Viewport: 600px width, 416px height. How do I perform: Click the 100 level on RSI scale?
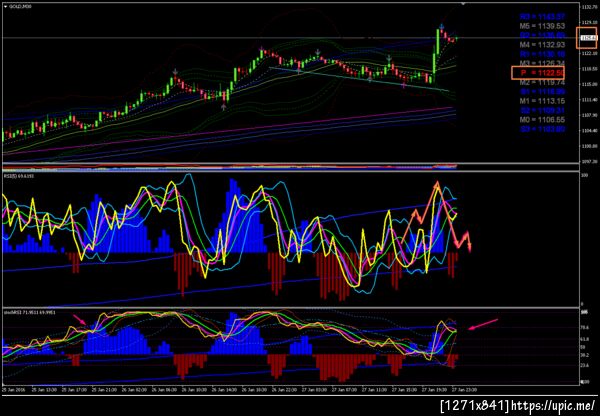[584, 175]
